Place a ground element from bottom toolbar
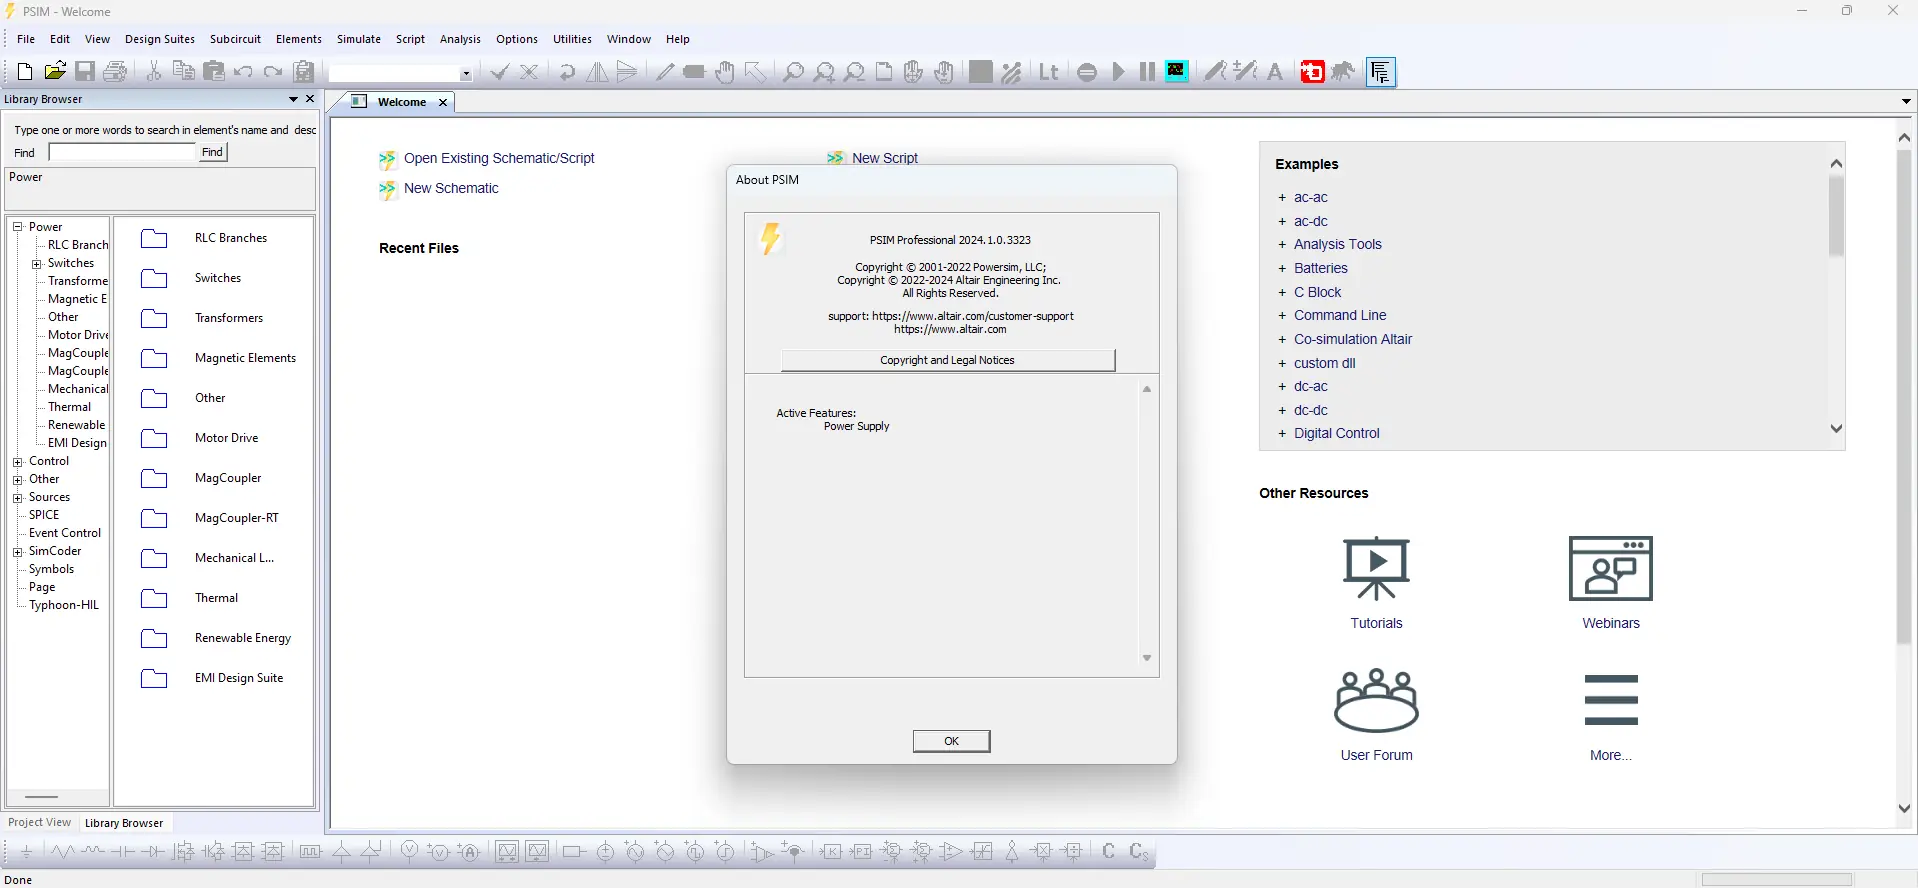Image resolution: width=1918 pixels, height=888 pixels. tap(27, 852)
